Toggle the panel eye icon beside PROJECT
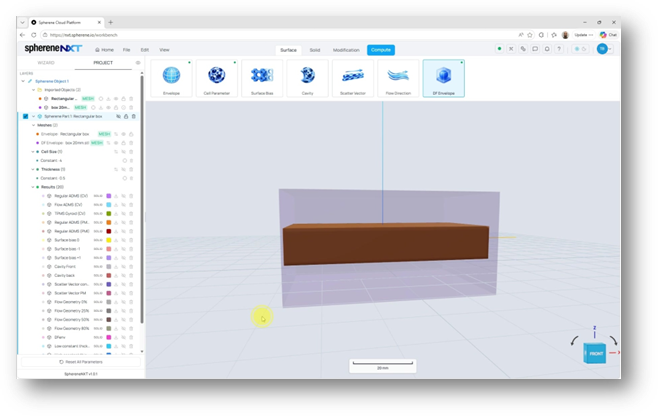 [138, 63]
